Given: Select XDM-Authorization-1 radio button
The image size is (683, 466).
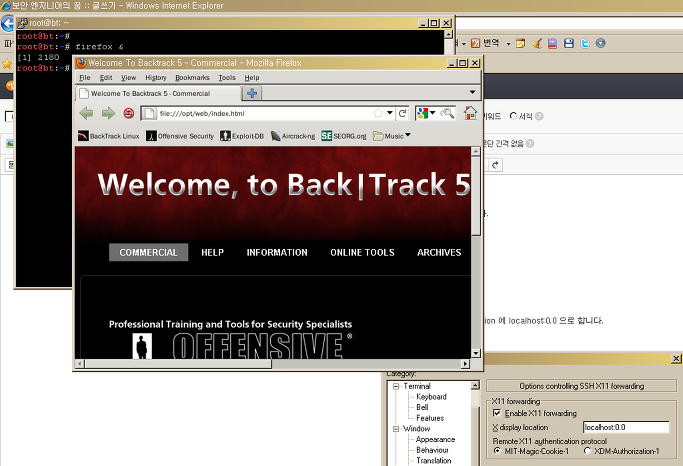Looking at the screenshot, I should (587, 451).
